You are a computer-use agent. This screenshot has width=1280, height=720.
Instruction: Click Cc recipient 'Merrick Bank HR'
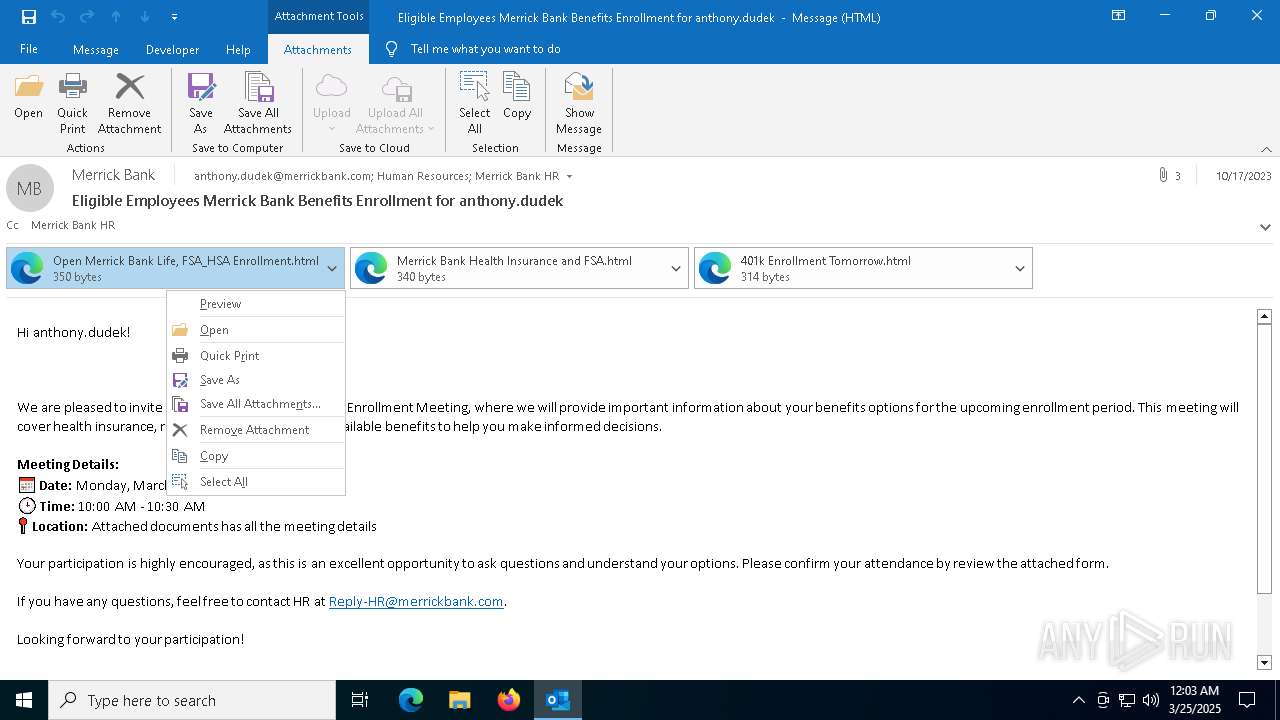click(x=73, y=225)
